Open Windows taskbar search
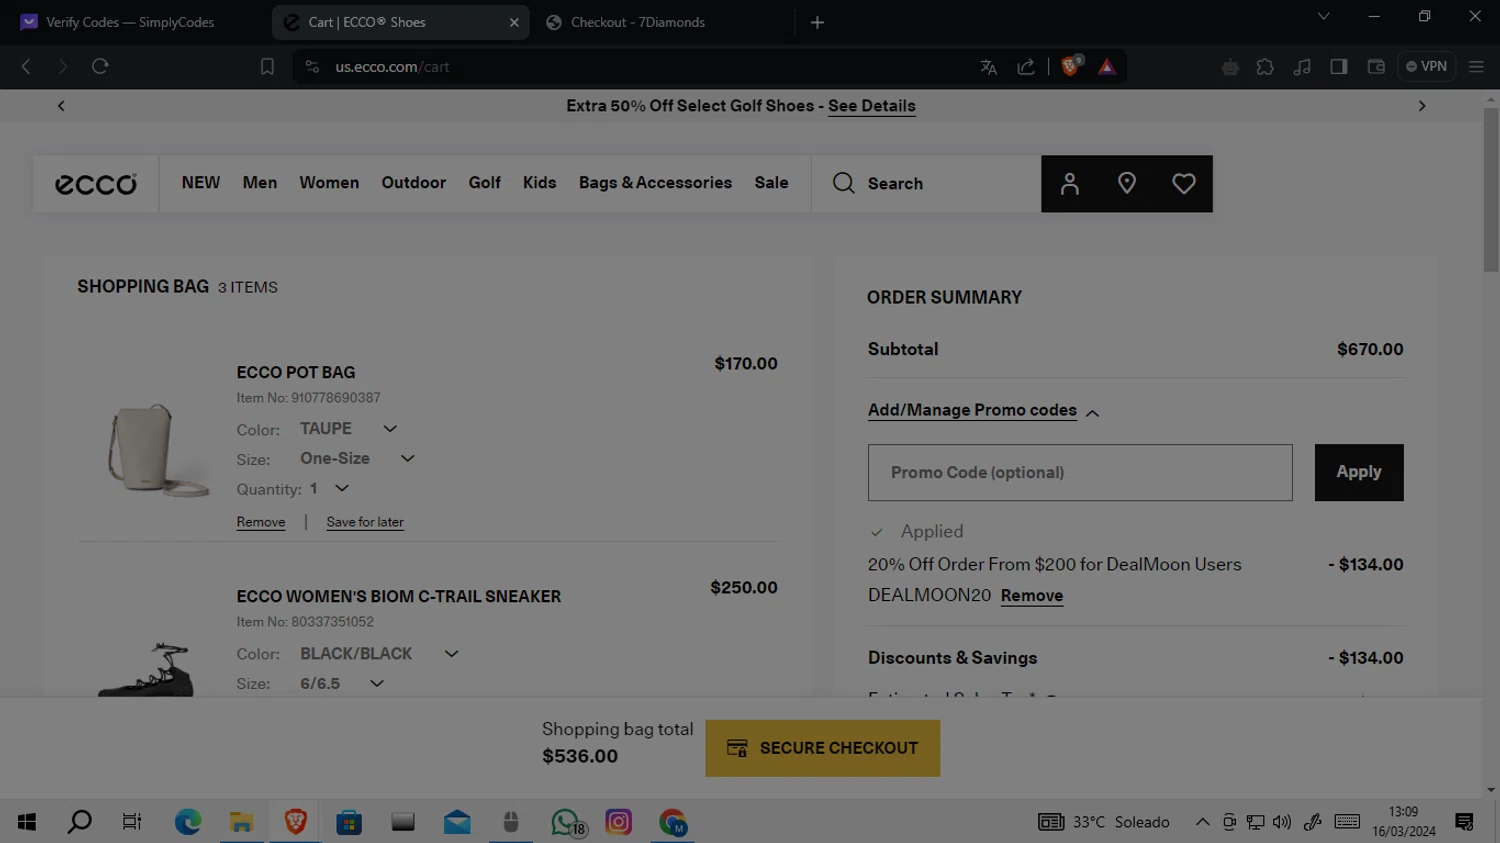The image size is (1500, 843). pos(80,822)
